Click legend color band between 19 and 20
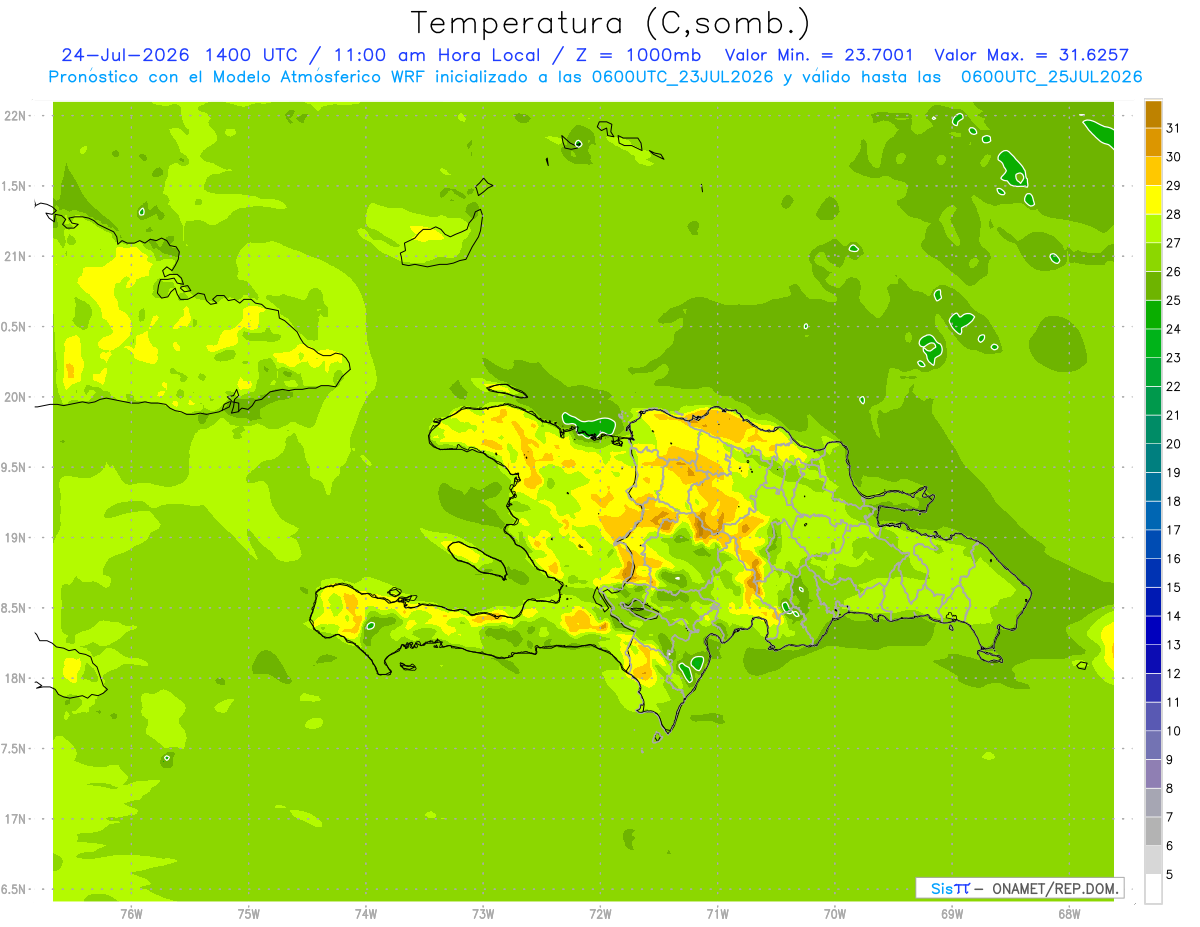Screen dimensions: 1200x927 (1153, 458)
